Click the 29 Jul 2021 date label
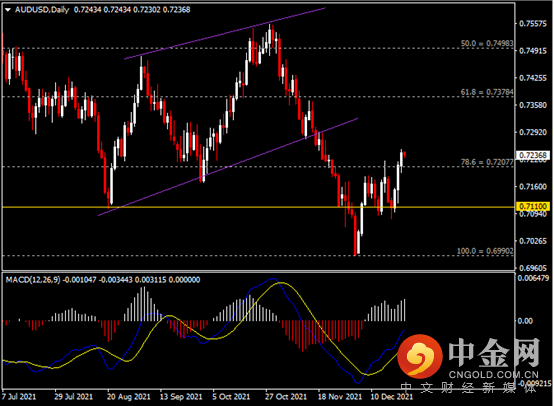This screenshot has height=406, width=554. pyautogui.click(x=73, y=397)
